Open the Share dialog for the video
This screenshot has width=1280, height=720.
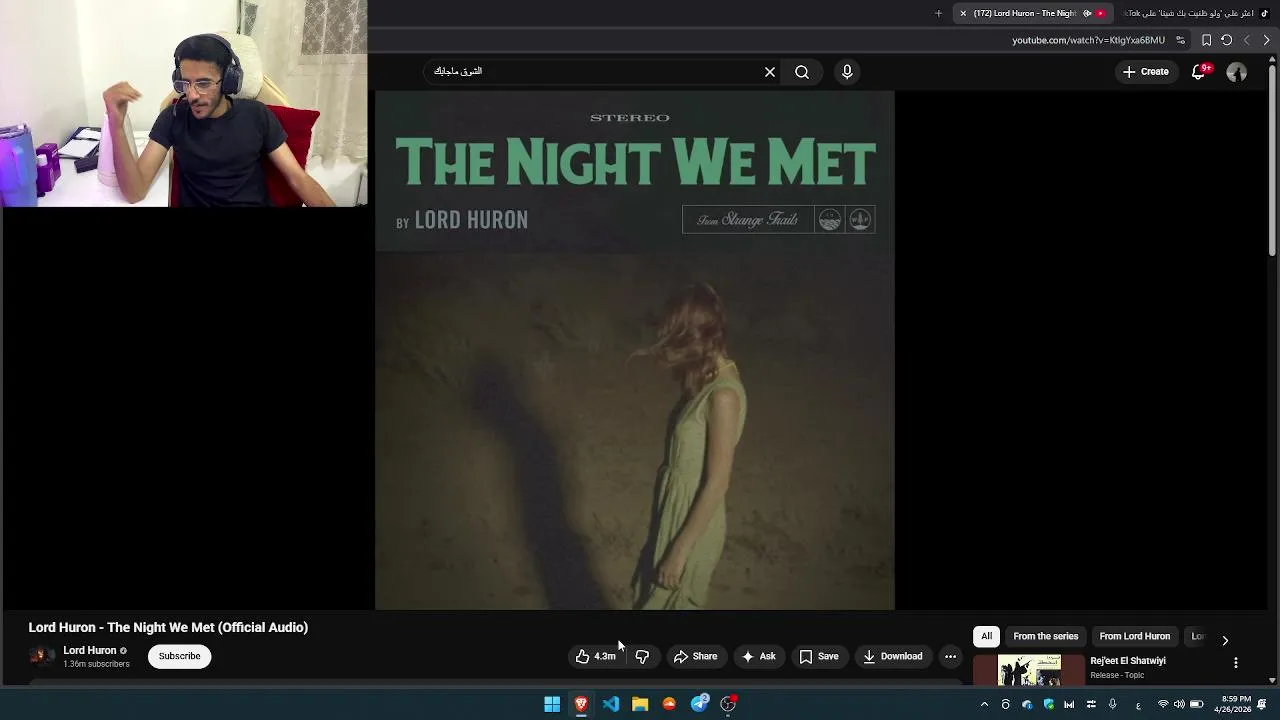pos(695,656)
